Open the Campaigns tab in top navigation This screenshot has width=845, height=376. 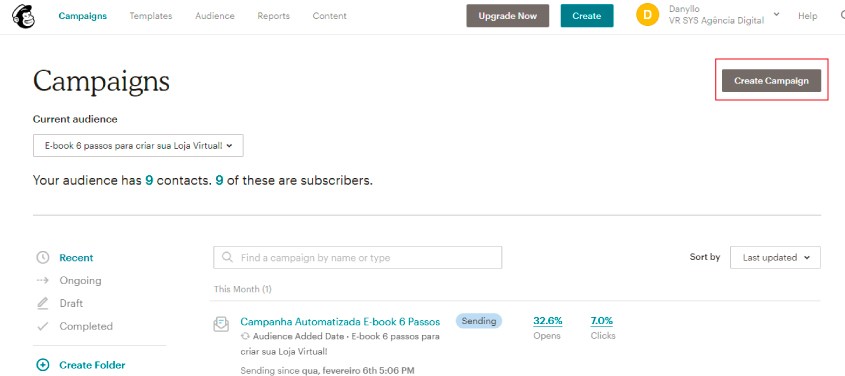pyautogui.click(x=82, y=16)
